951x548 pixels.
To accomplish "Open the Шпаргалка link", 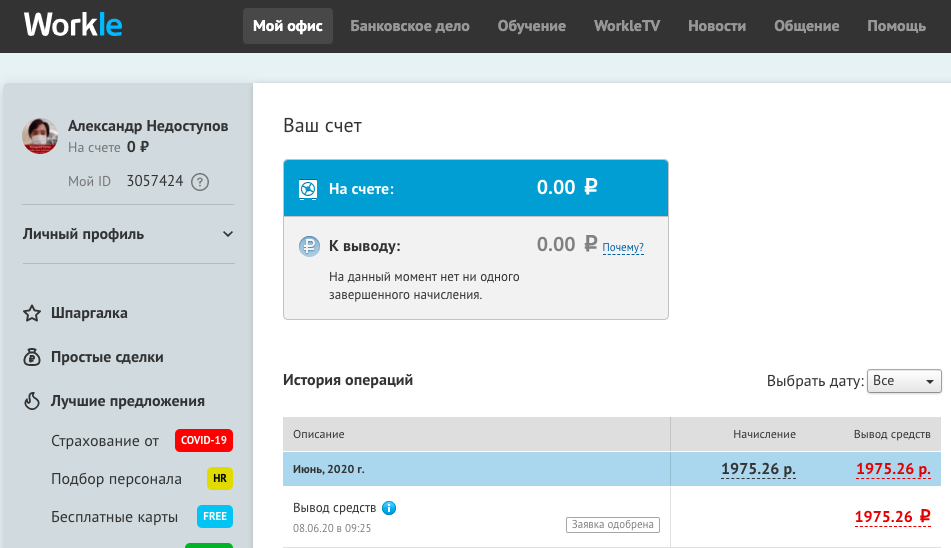I will pos(89,313).
